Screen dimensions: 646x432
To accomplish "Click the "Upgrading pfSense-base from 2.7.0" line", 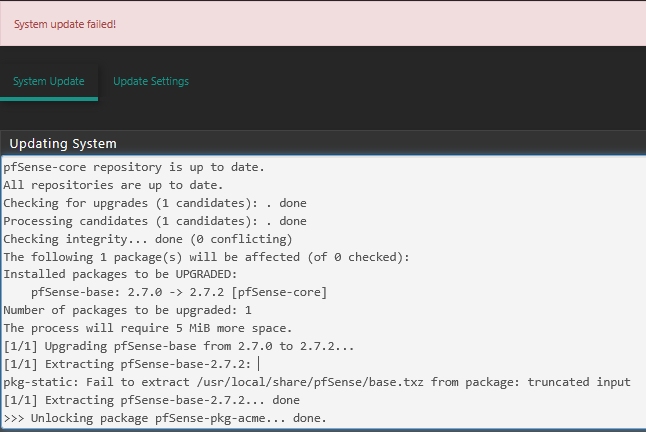I will tap(179, 346).
